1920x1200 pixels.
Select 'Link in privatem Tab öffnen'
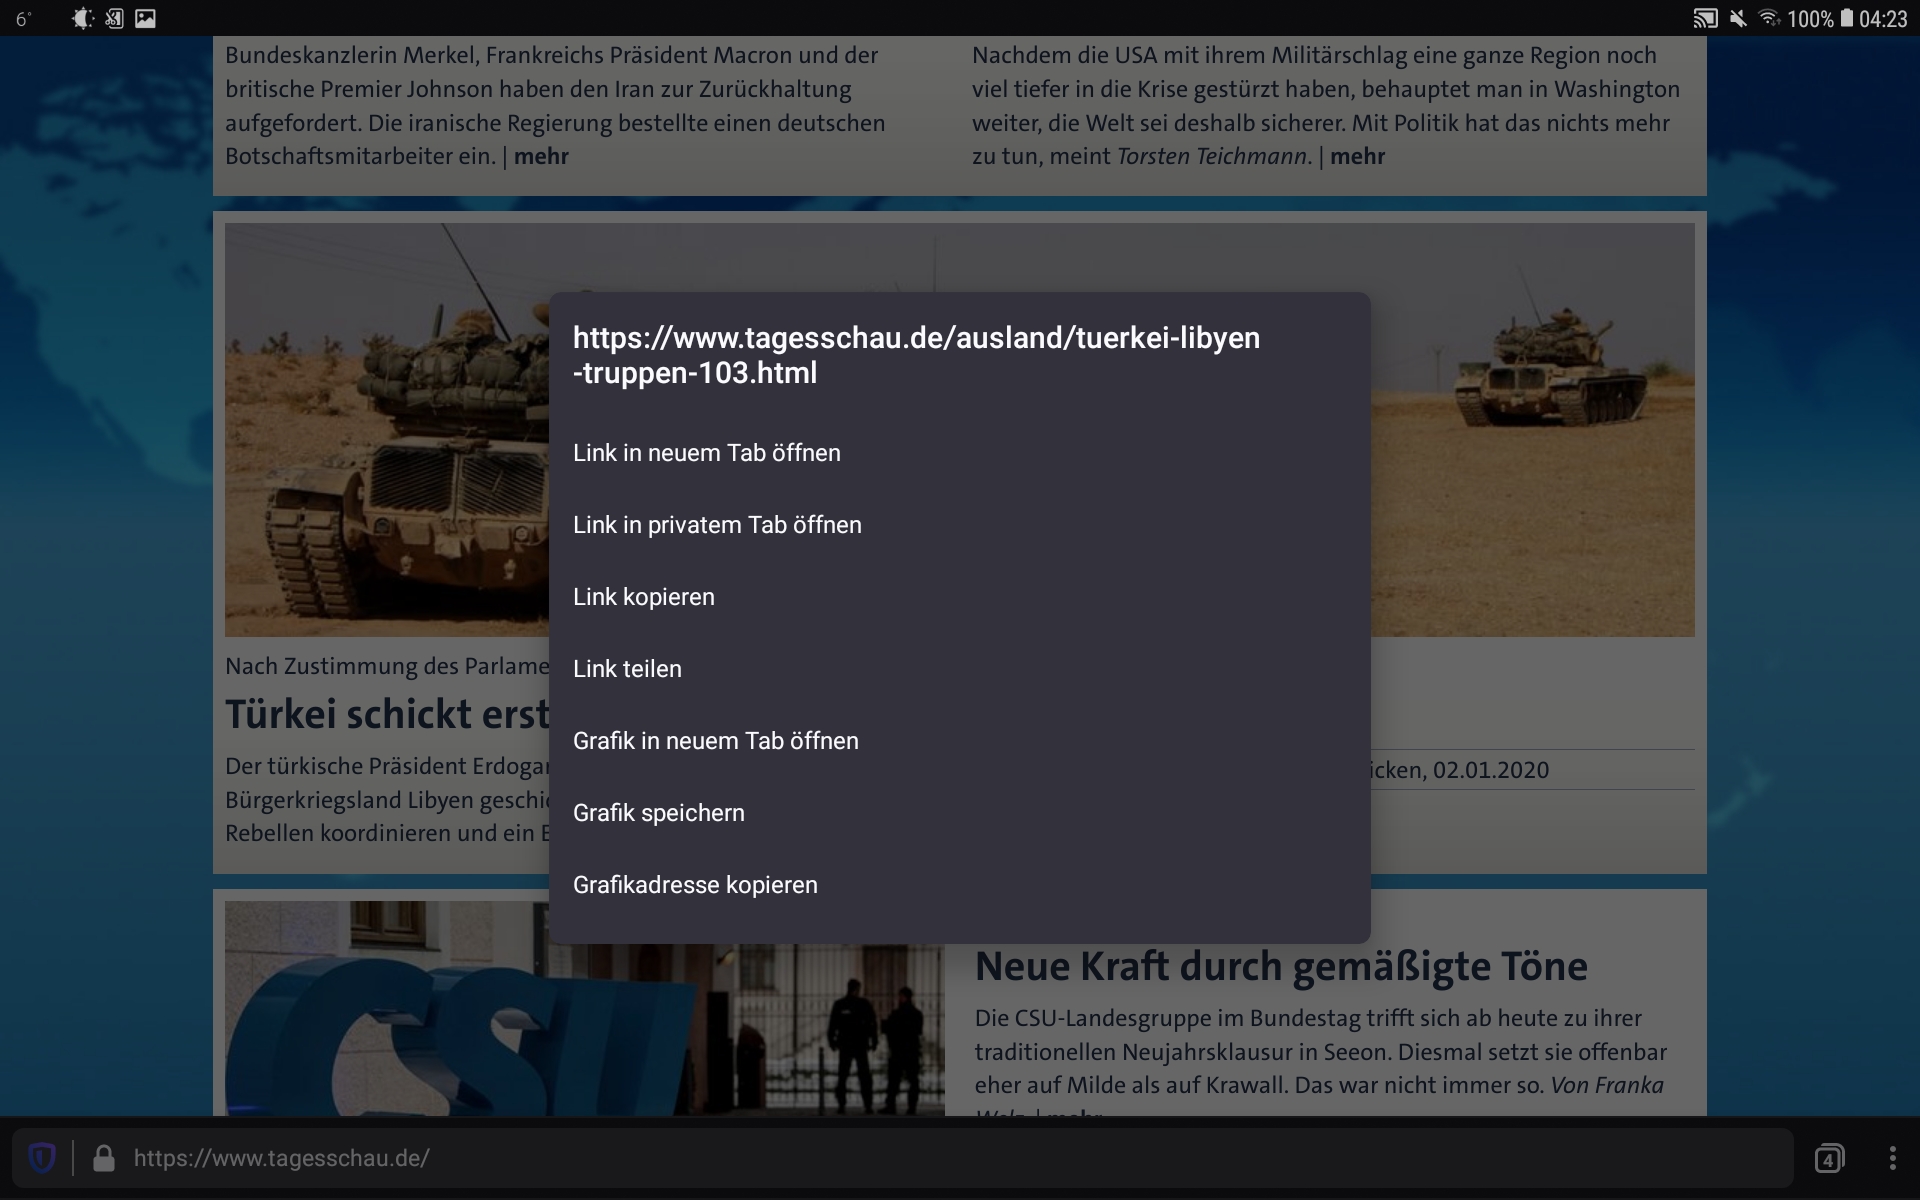tap(716, 525)
